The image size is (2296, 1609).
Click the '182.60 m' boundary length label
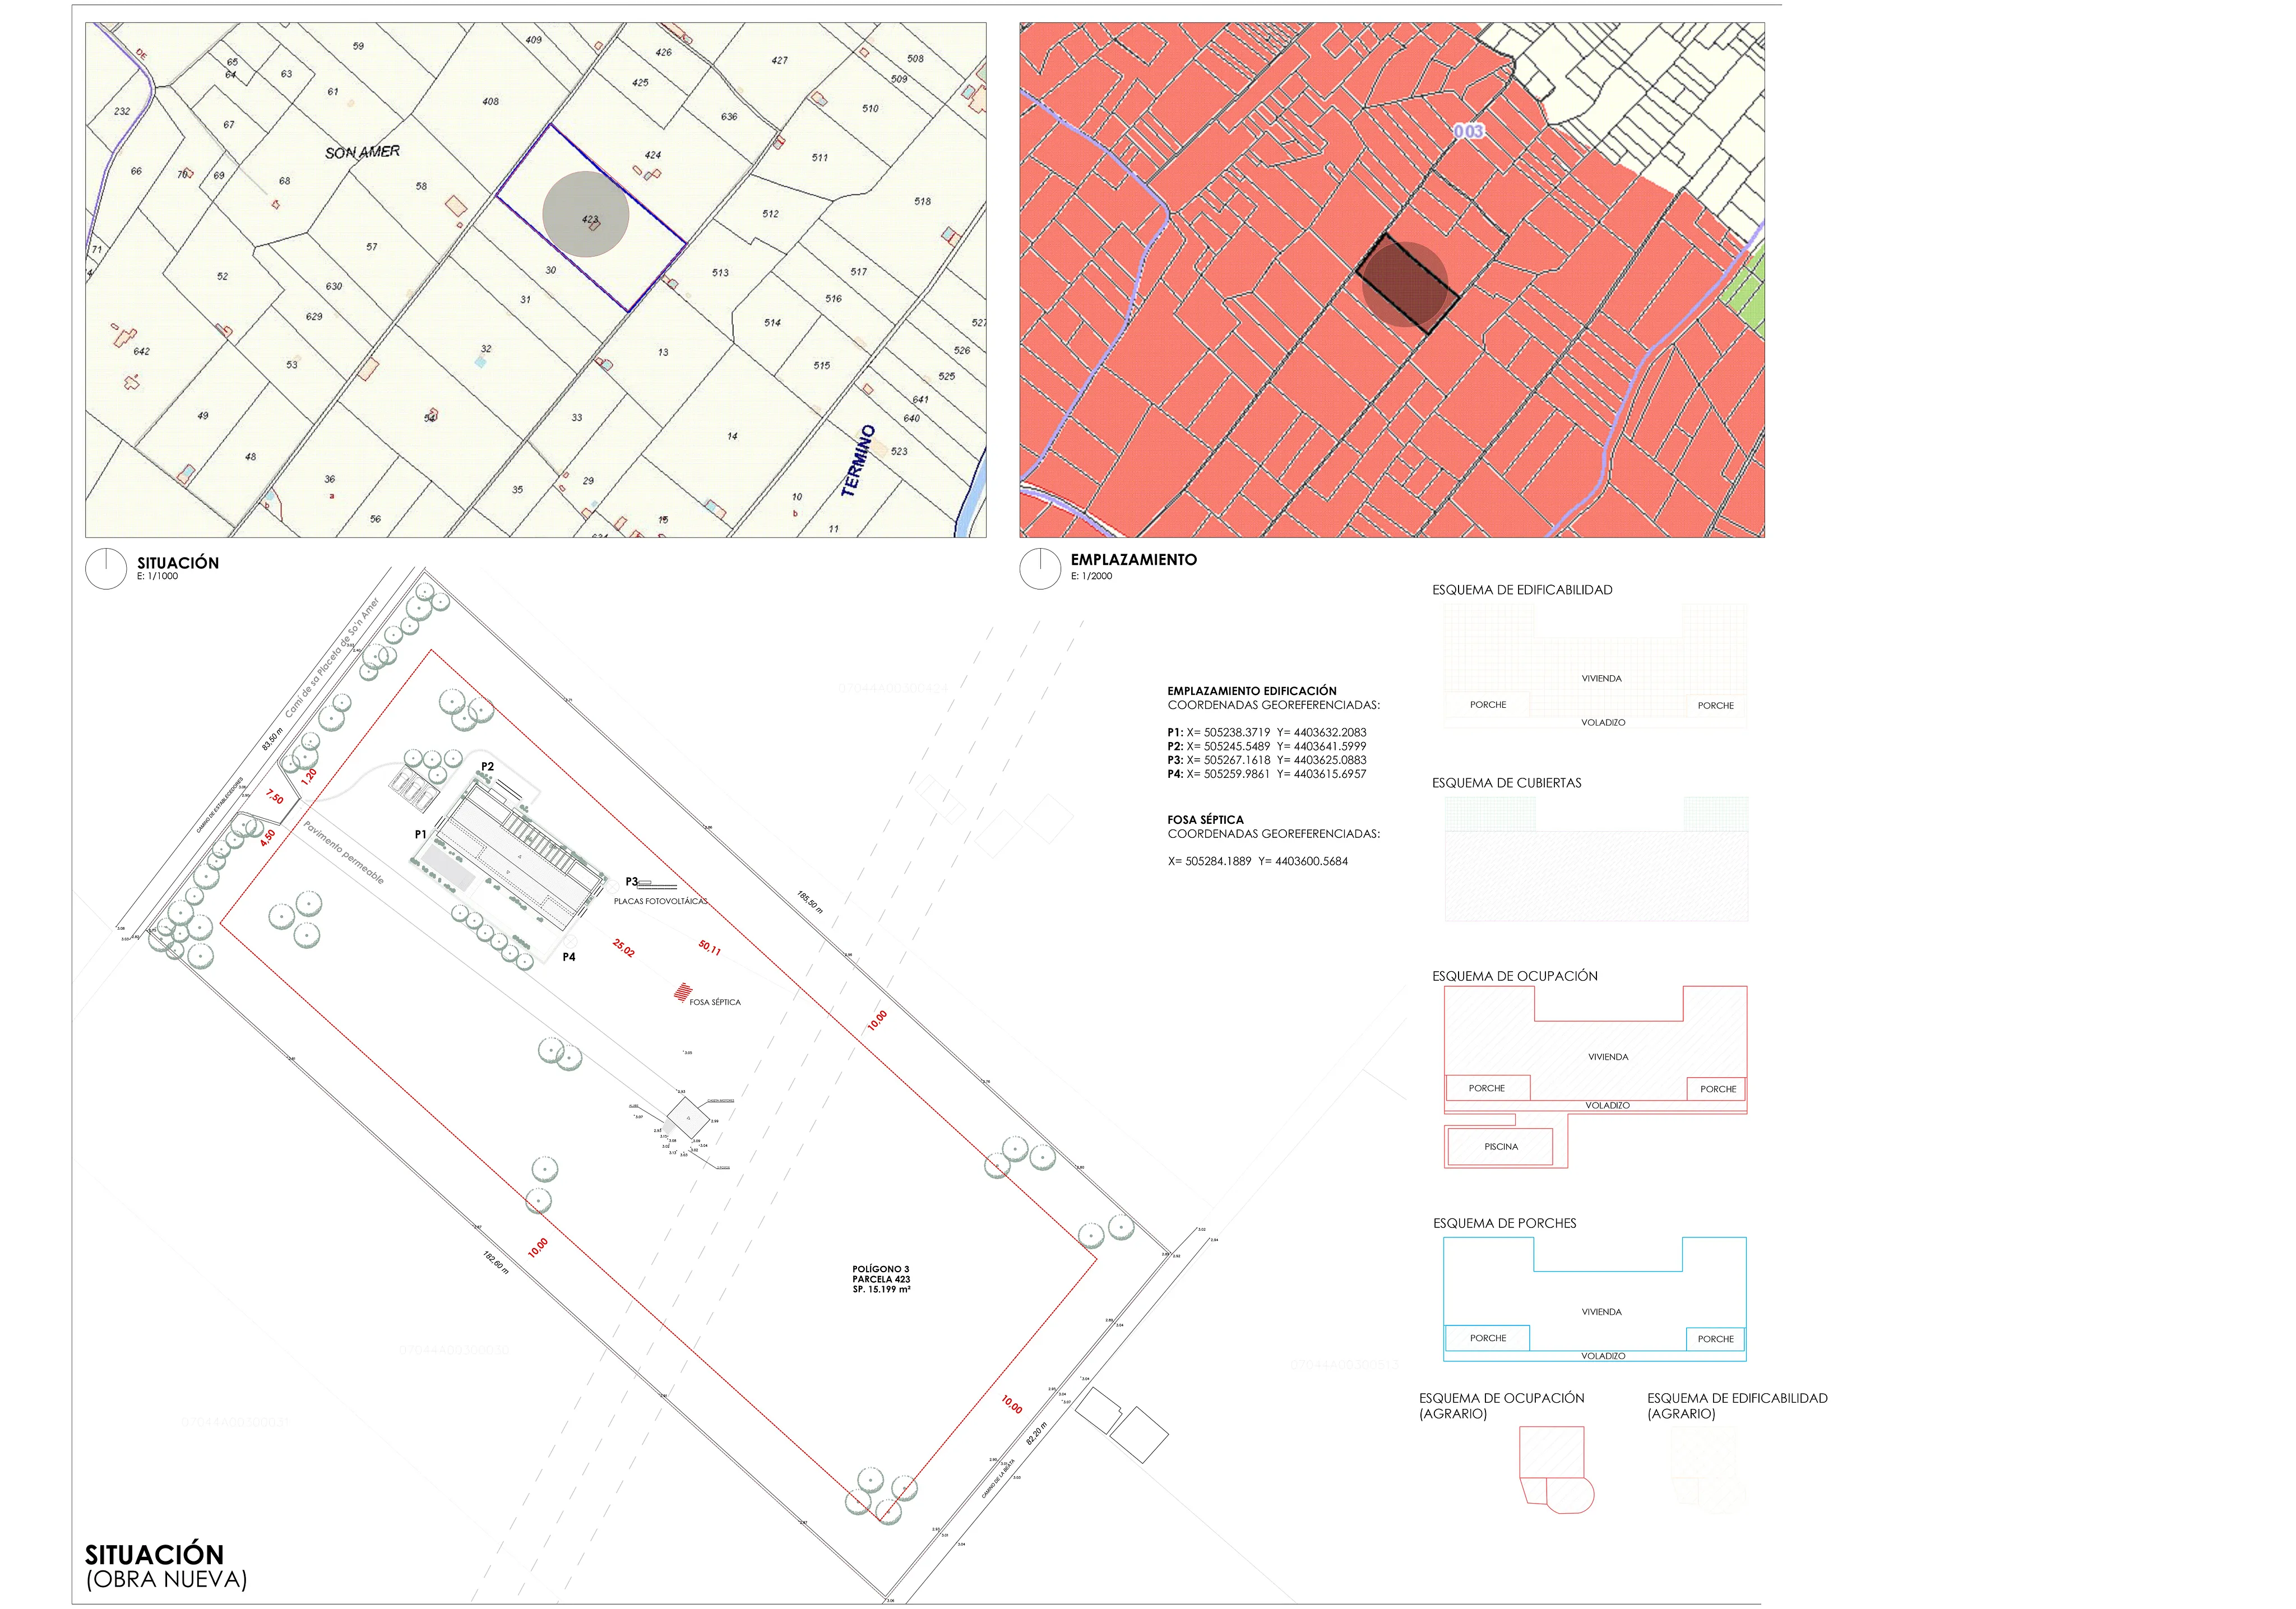pos(496,1262)
